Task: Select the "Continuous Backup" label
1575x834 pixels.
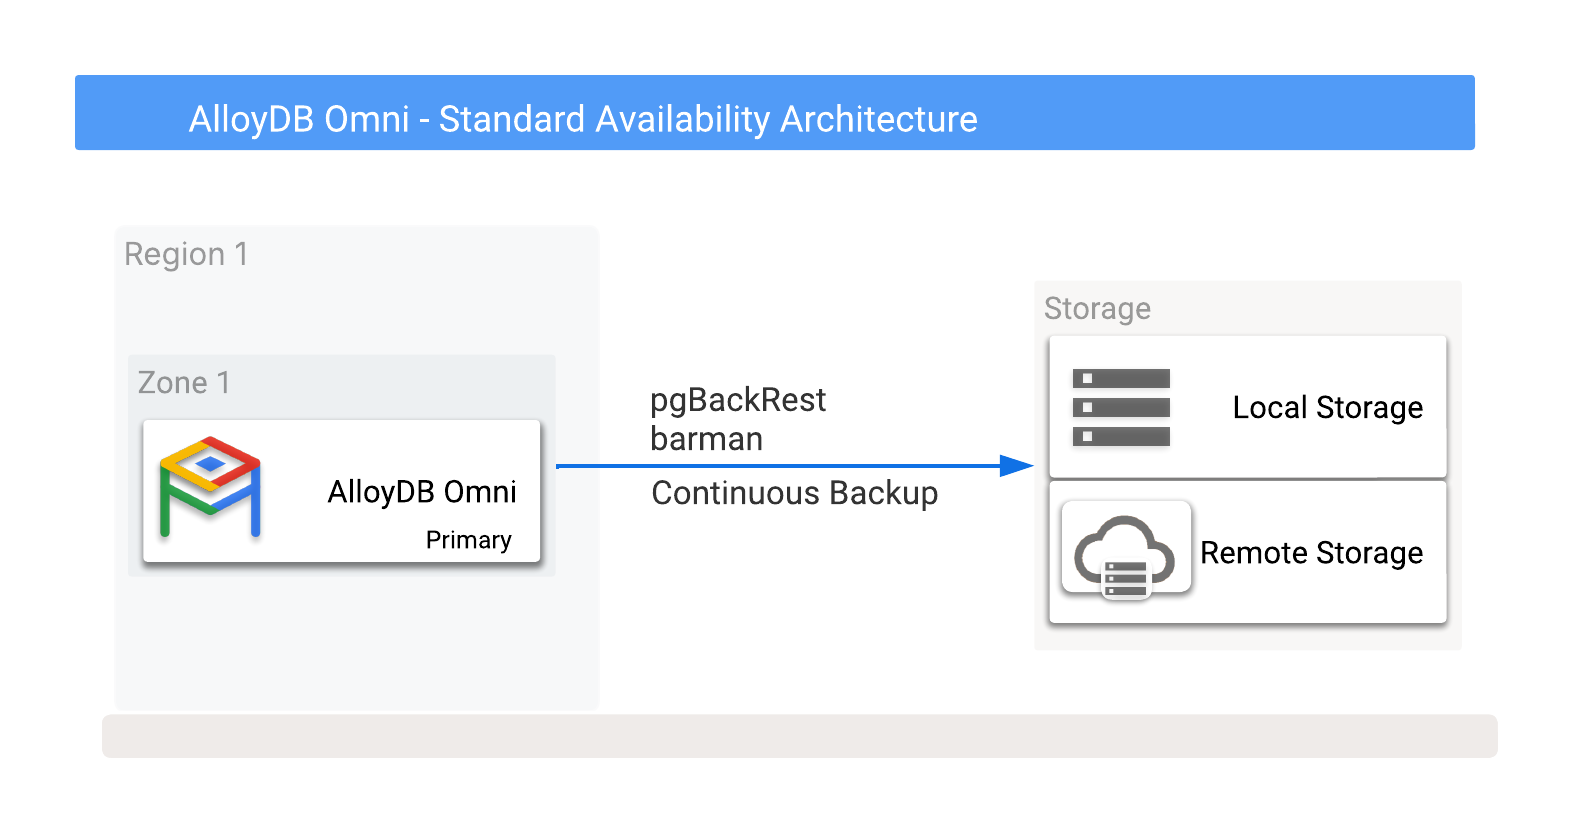Action: tap(795, 493)
